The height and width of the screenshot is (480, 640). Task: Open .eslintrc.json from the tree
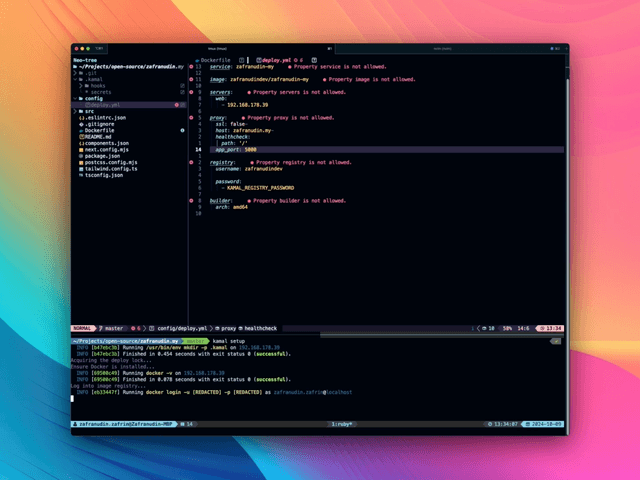(106, 118)
